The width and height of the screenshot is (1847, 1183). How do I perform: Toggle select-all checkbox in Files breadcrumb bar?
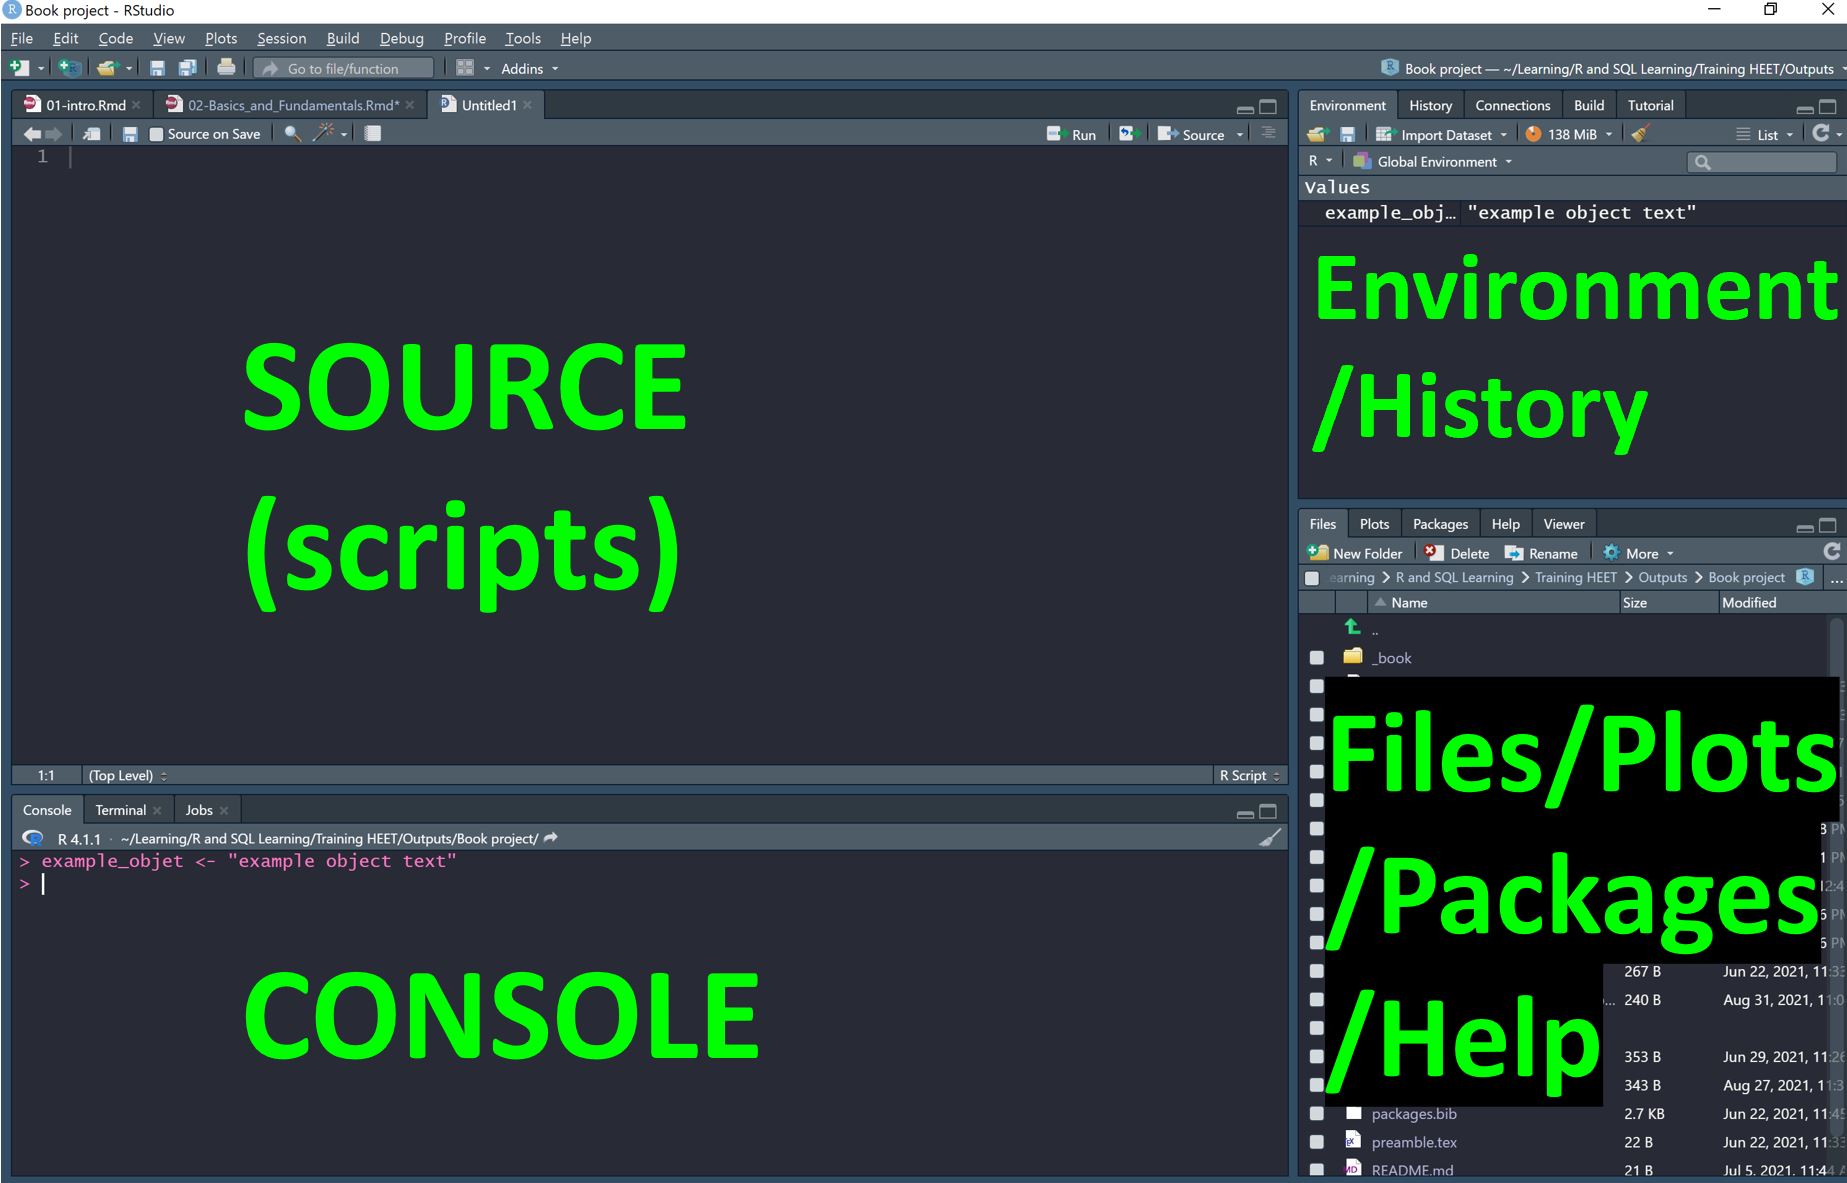(x=1312, y=578)
